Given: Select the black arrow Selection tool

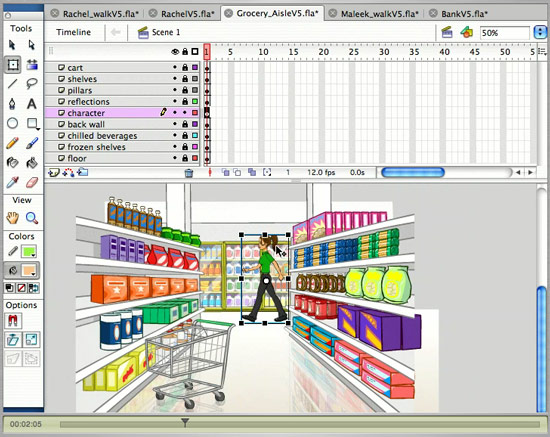Looking at the screenshot, I should click(x=12, y=45).
